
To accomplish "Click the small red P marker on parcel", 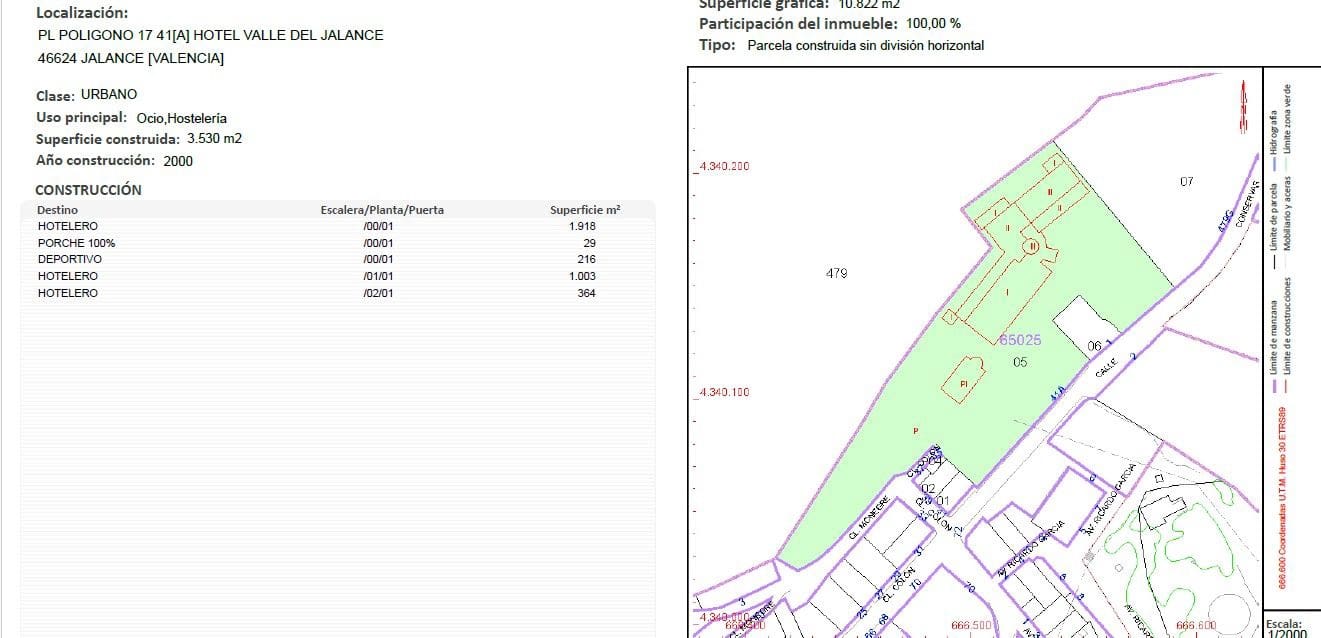I will 915,431.
